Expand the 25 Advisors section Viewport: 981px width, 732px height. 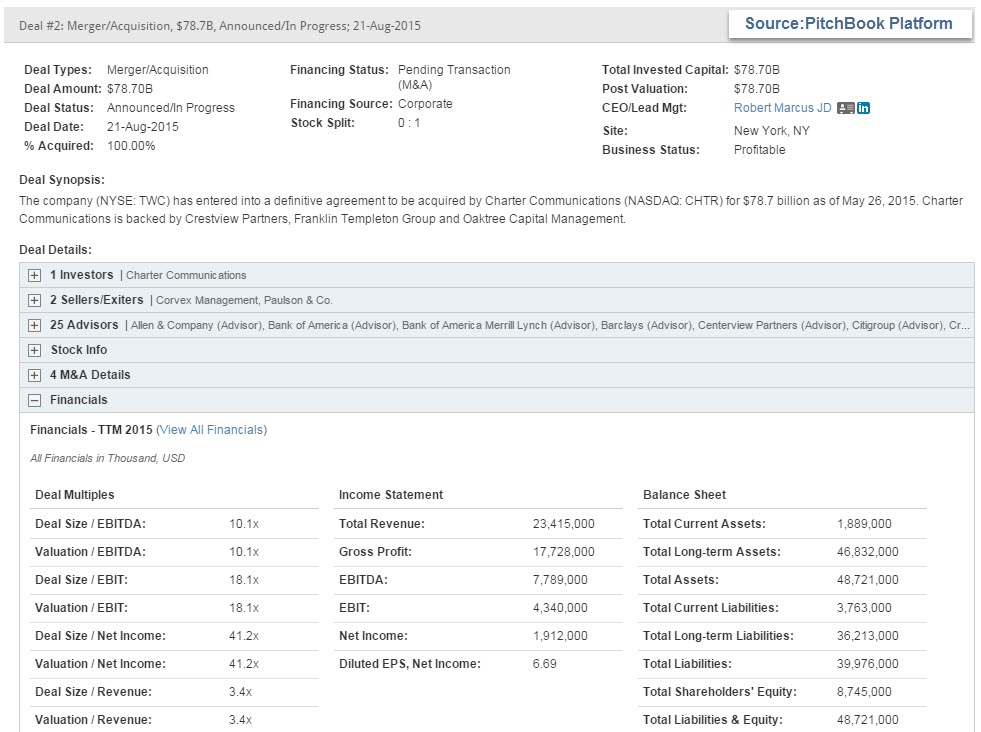34,325
